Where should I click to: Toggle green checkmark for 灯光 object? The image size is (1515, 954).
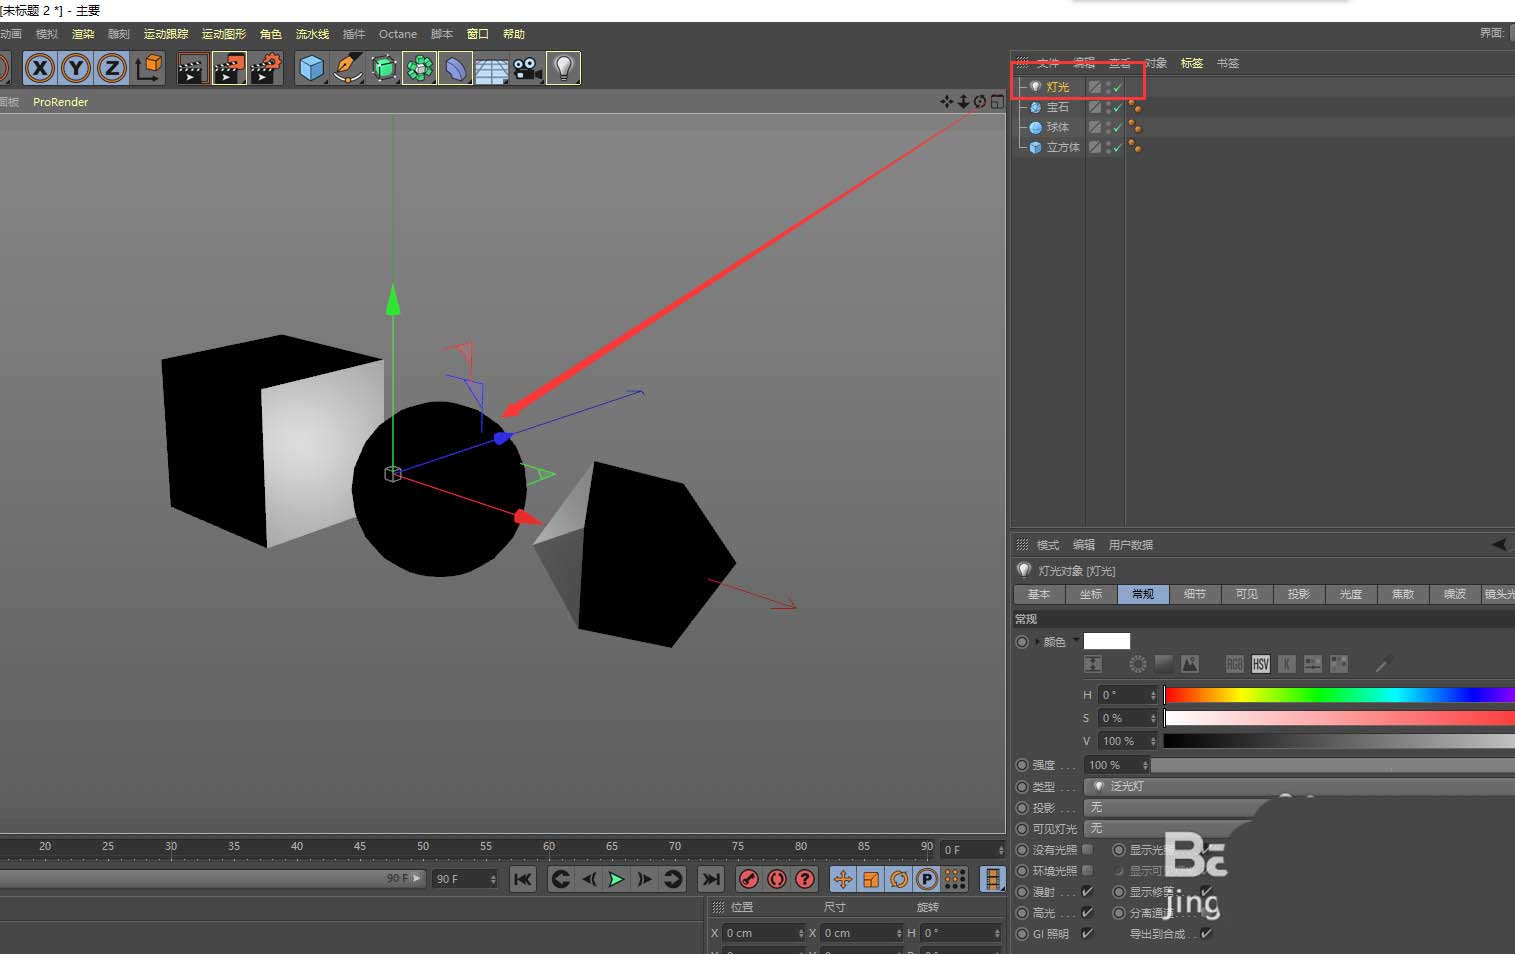point(1117,88)
